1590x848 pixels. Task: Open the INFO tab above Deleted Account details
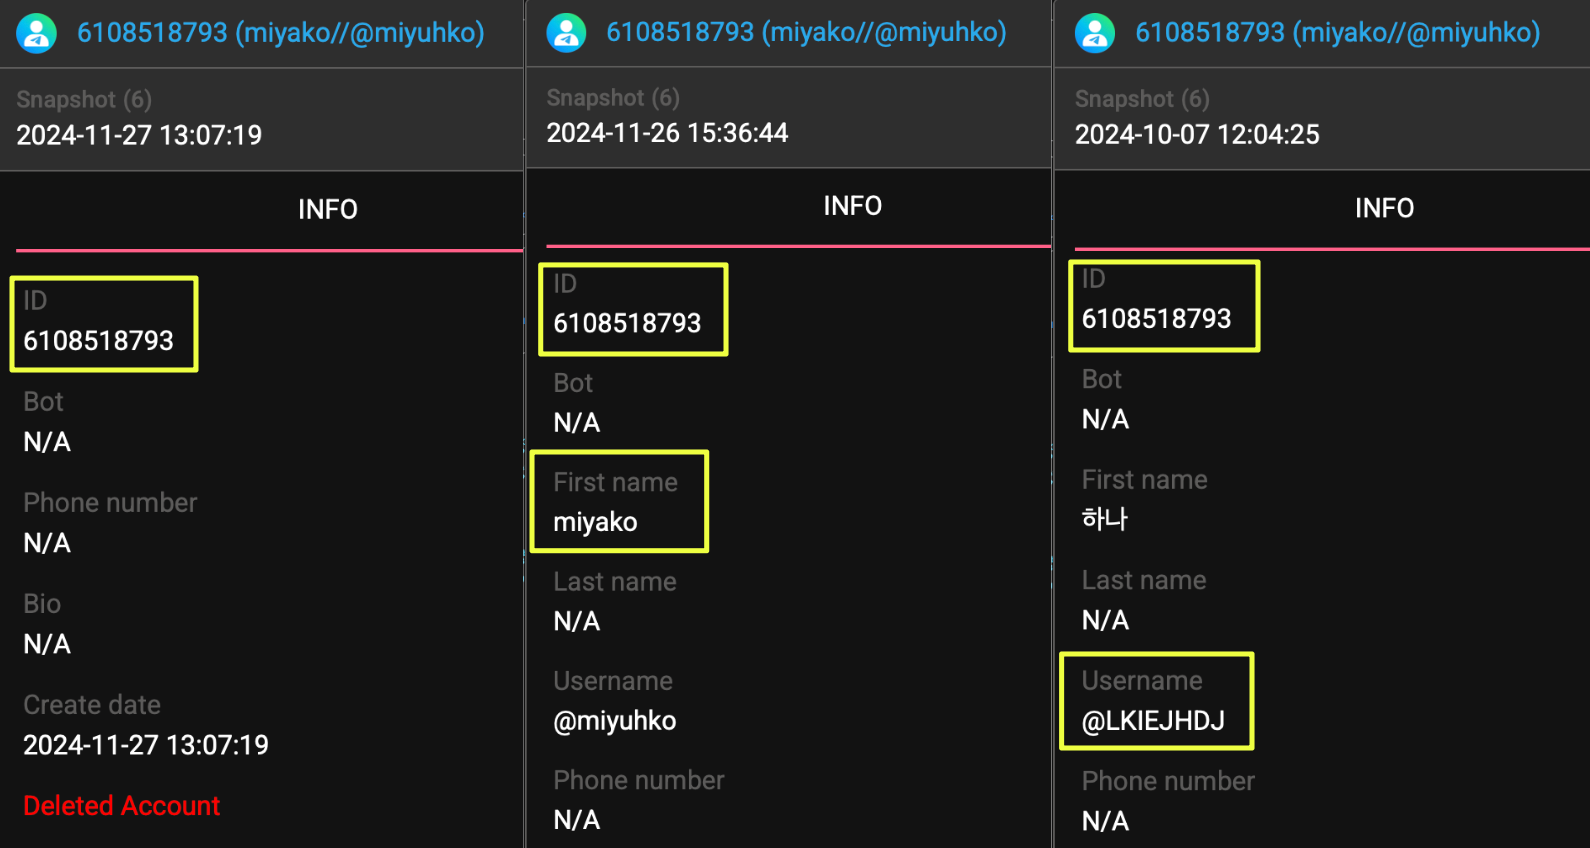click(x=327, y=210)
